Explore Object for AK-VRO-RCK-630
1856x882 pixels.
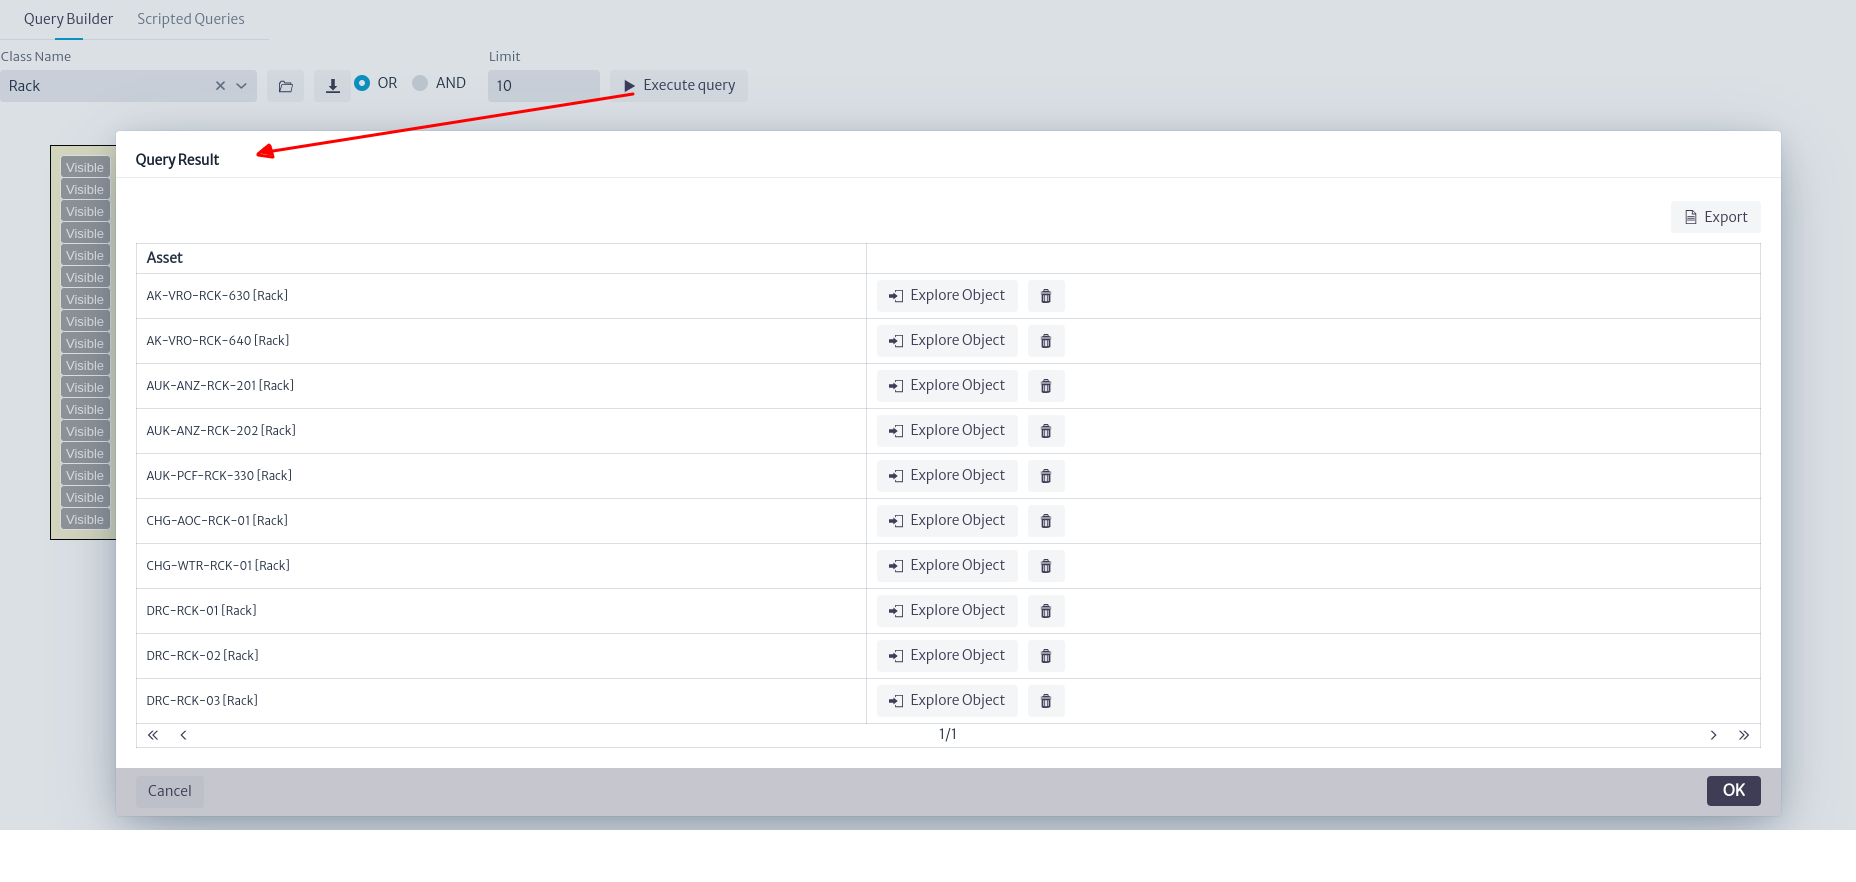pyautogui.click(x=947, y=296)
